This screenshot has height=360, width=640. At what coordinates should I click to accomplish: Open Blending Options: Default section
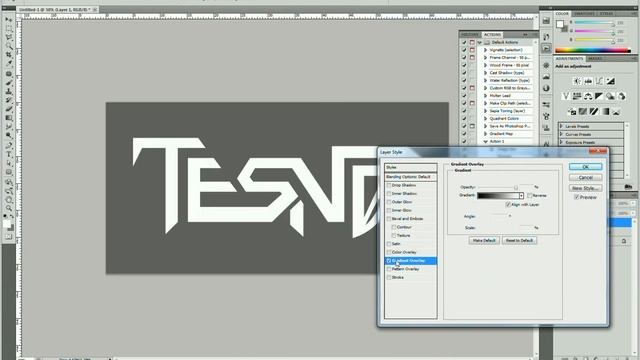pos(411,177)
